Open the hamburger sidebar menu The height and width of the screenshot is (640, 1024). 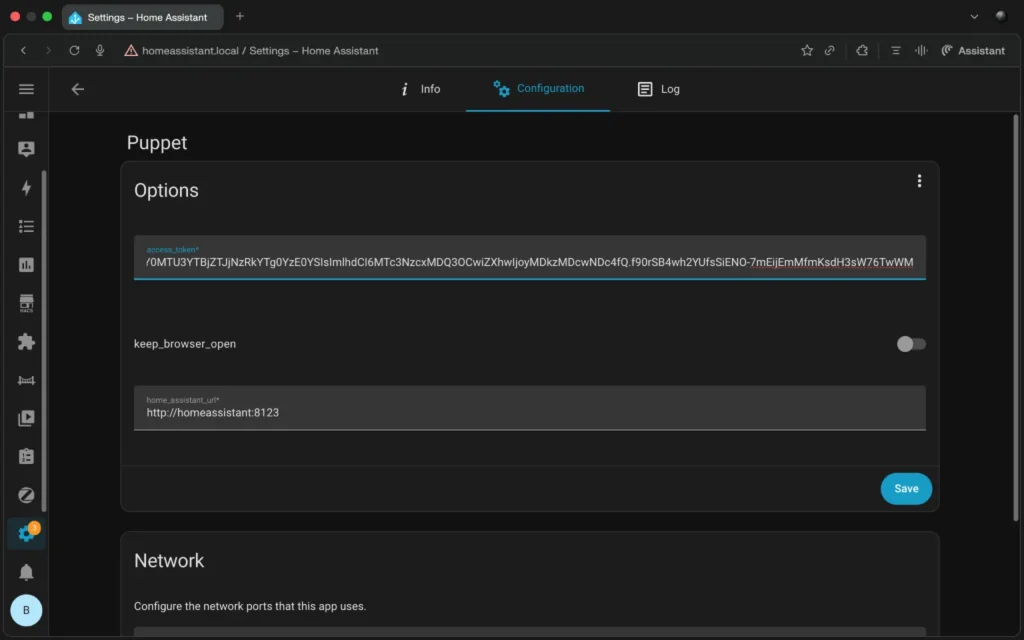tap(26, 89)
